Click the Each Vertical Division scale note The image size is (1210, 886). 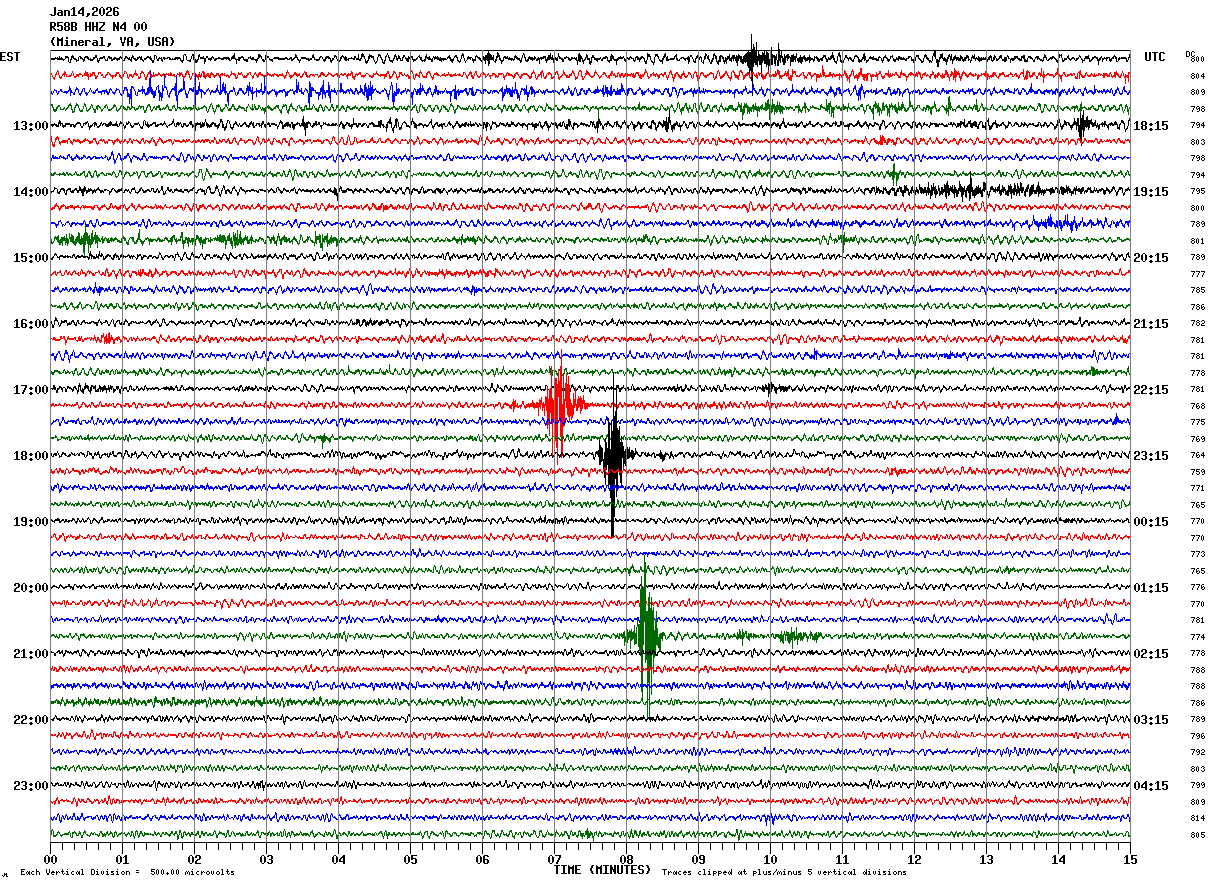(128, 873)
